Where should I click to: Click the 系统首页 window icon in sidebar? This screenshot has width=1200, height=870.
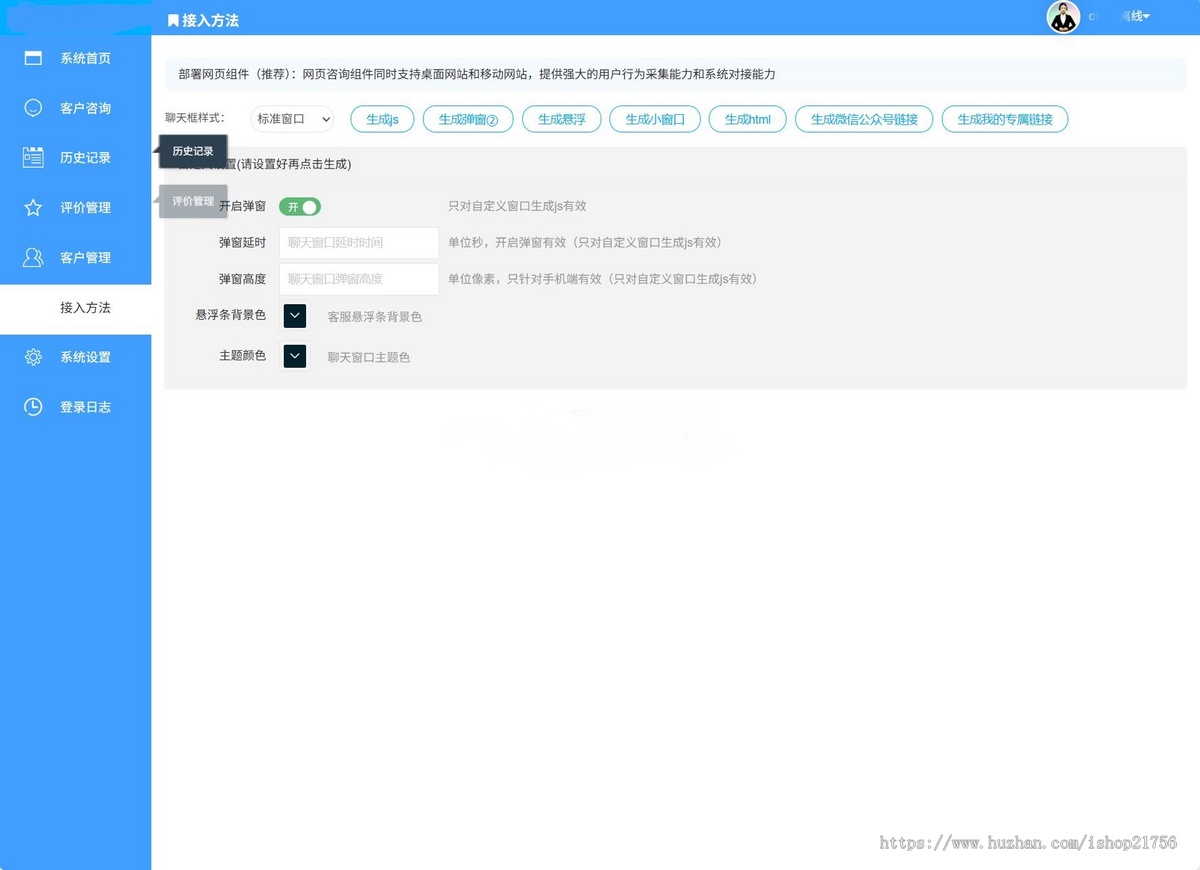click(33, 58)
